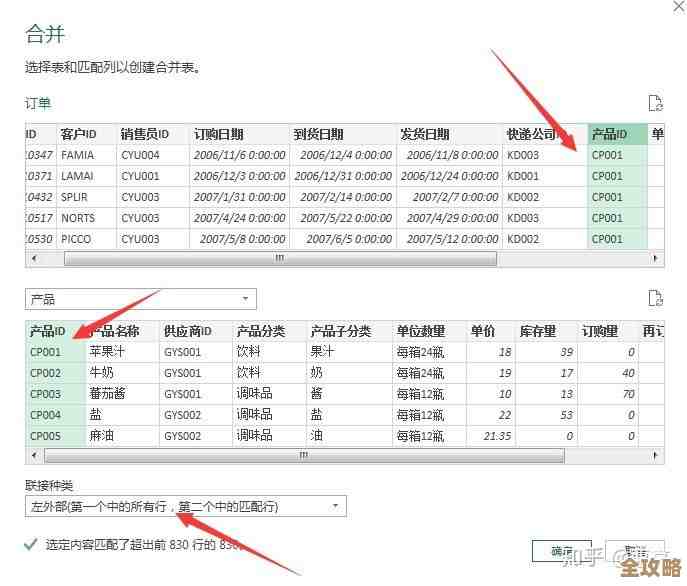Click the 21.35 unit price cell
This screenshot has height=586, width=687.
click(491, 436)
